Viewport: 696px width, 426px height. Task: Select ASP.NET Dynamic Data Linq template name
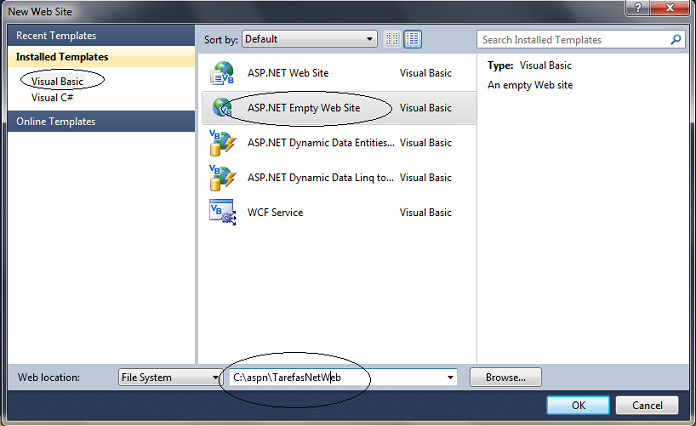point(320,178)
